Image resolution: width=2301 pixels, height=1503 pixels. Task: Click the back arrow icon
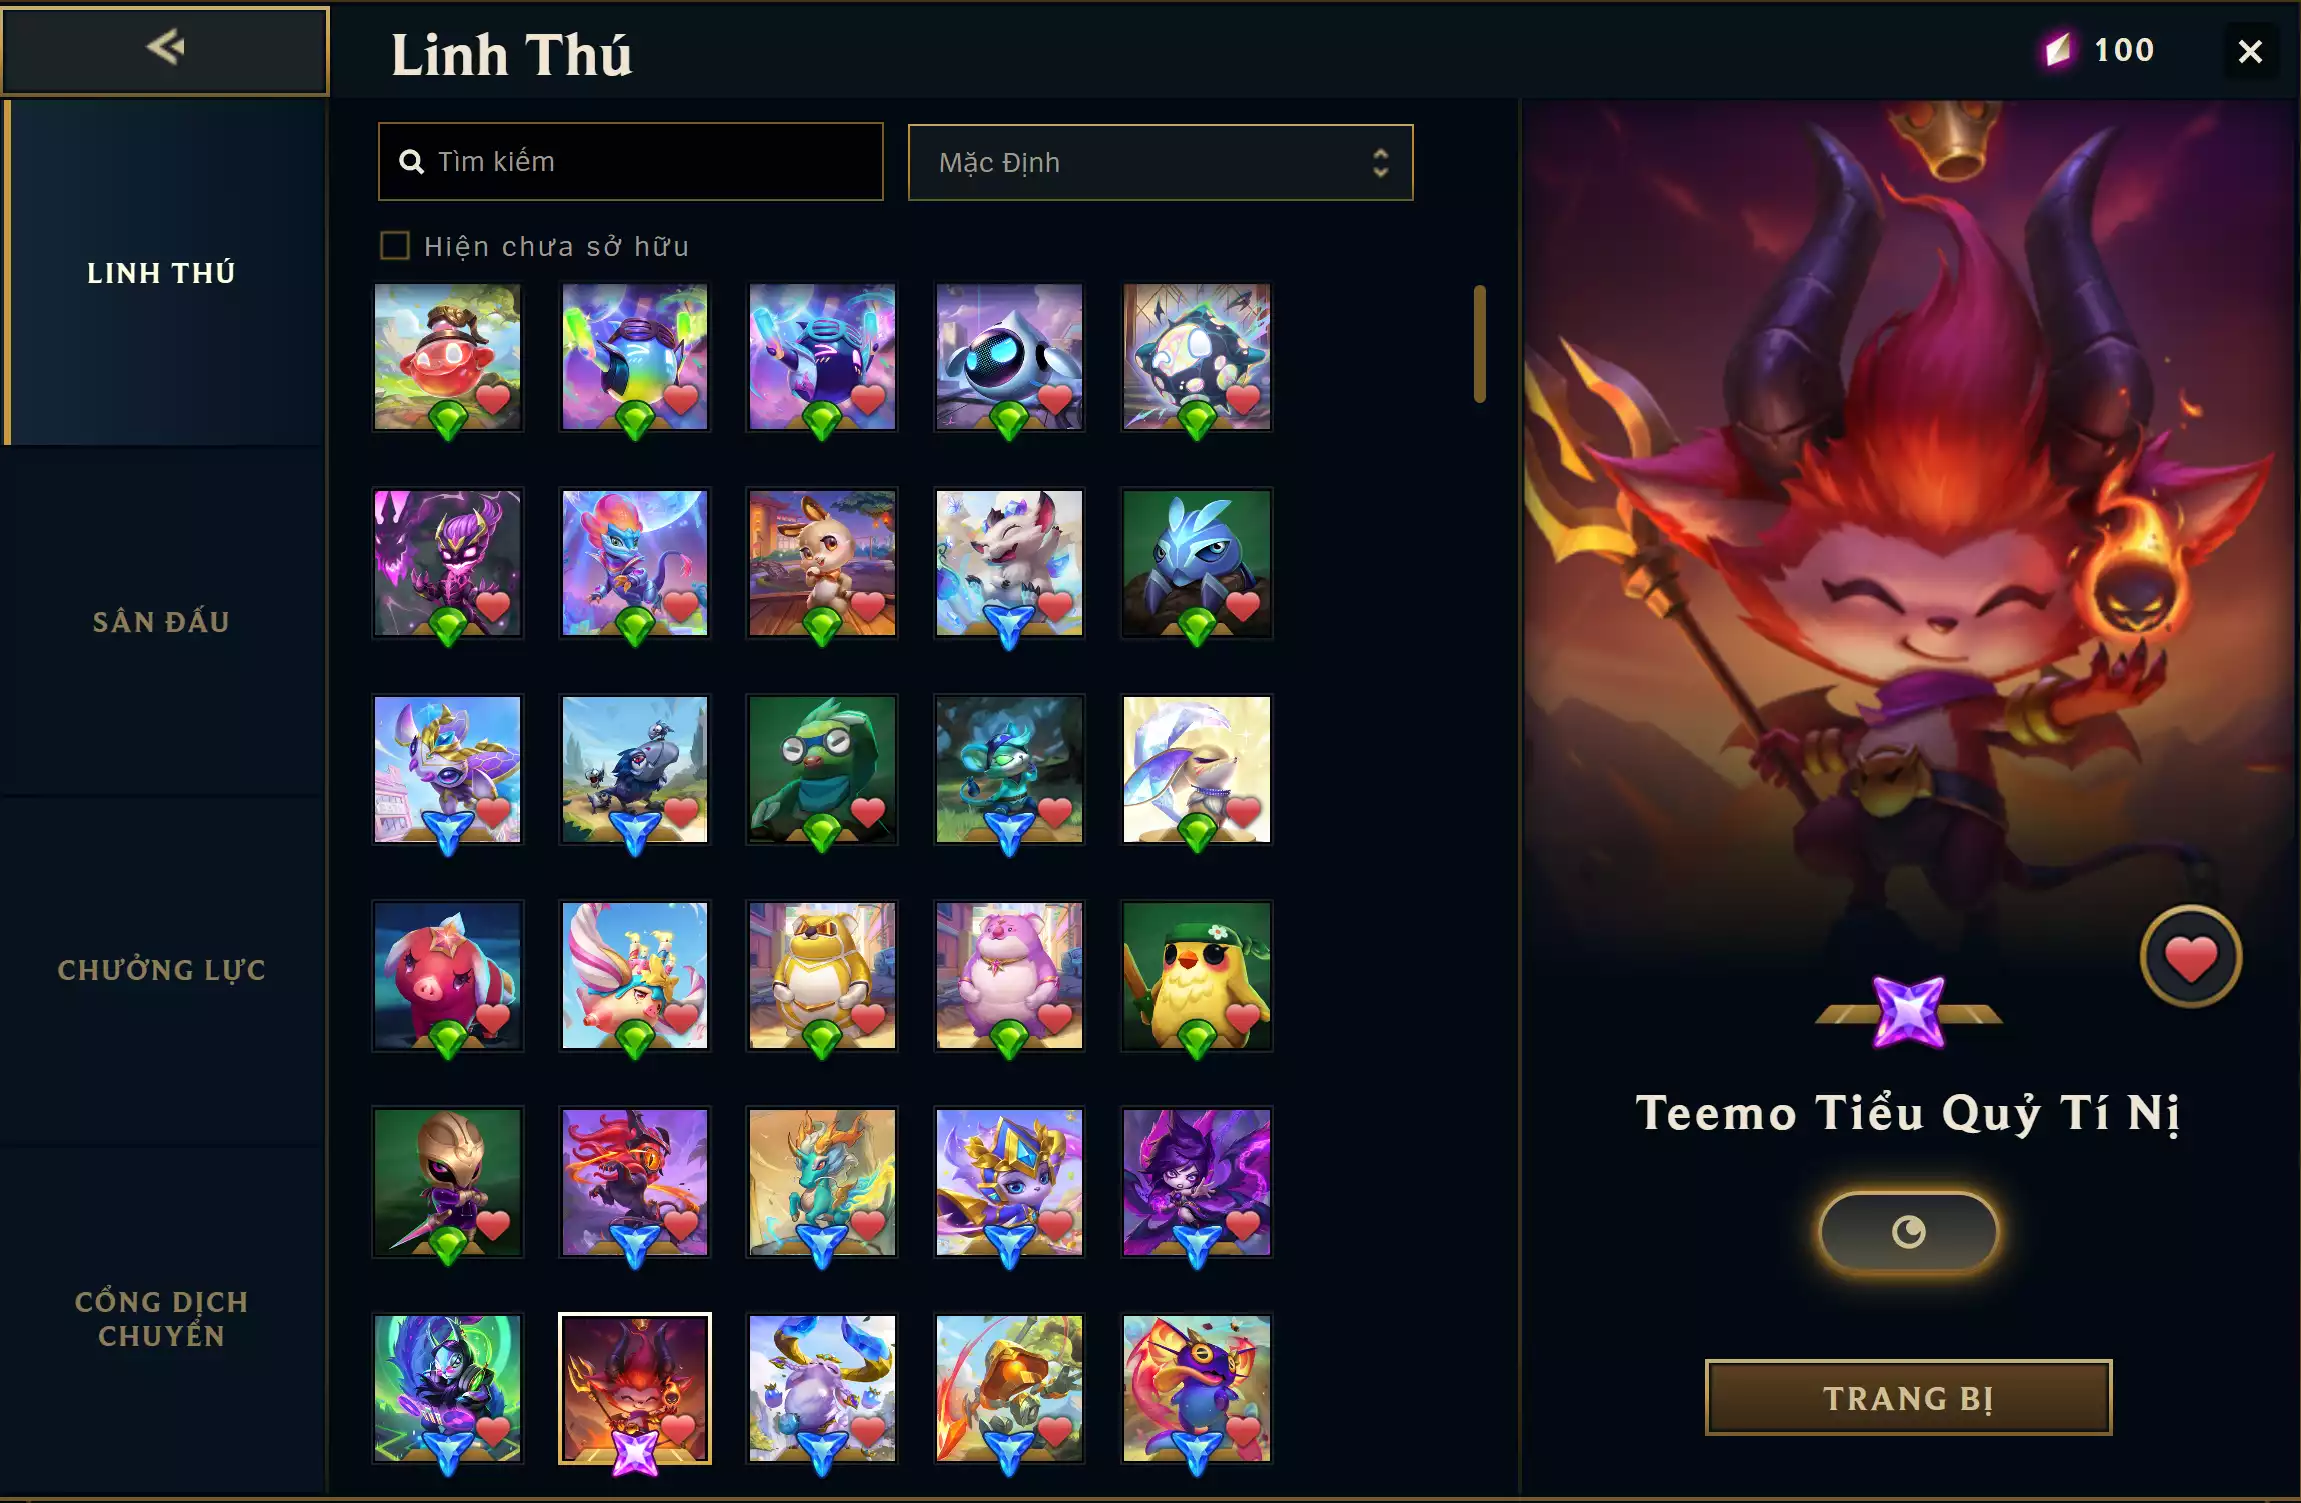pyautogui.click(x=165, y=47)
